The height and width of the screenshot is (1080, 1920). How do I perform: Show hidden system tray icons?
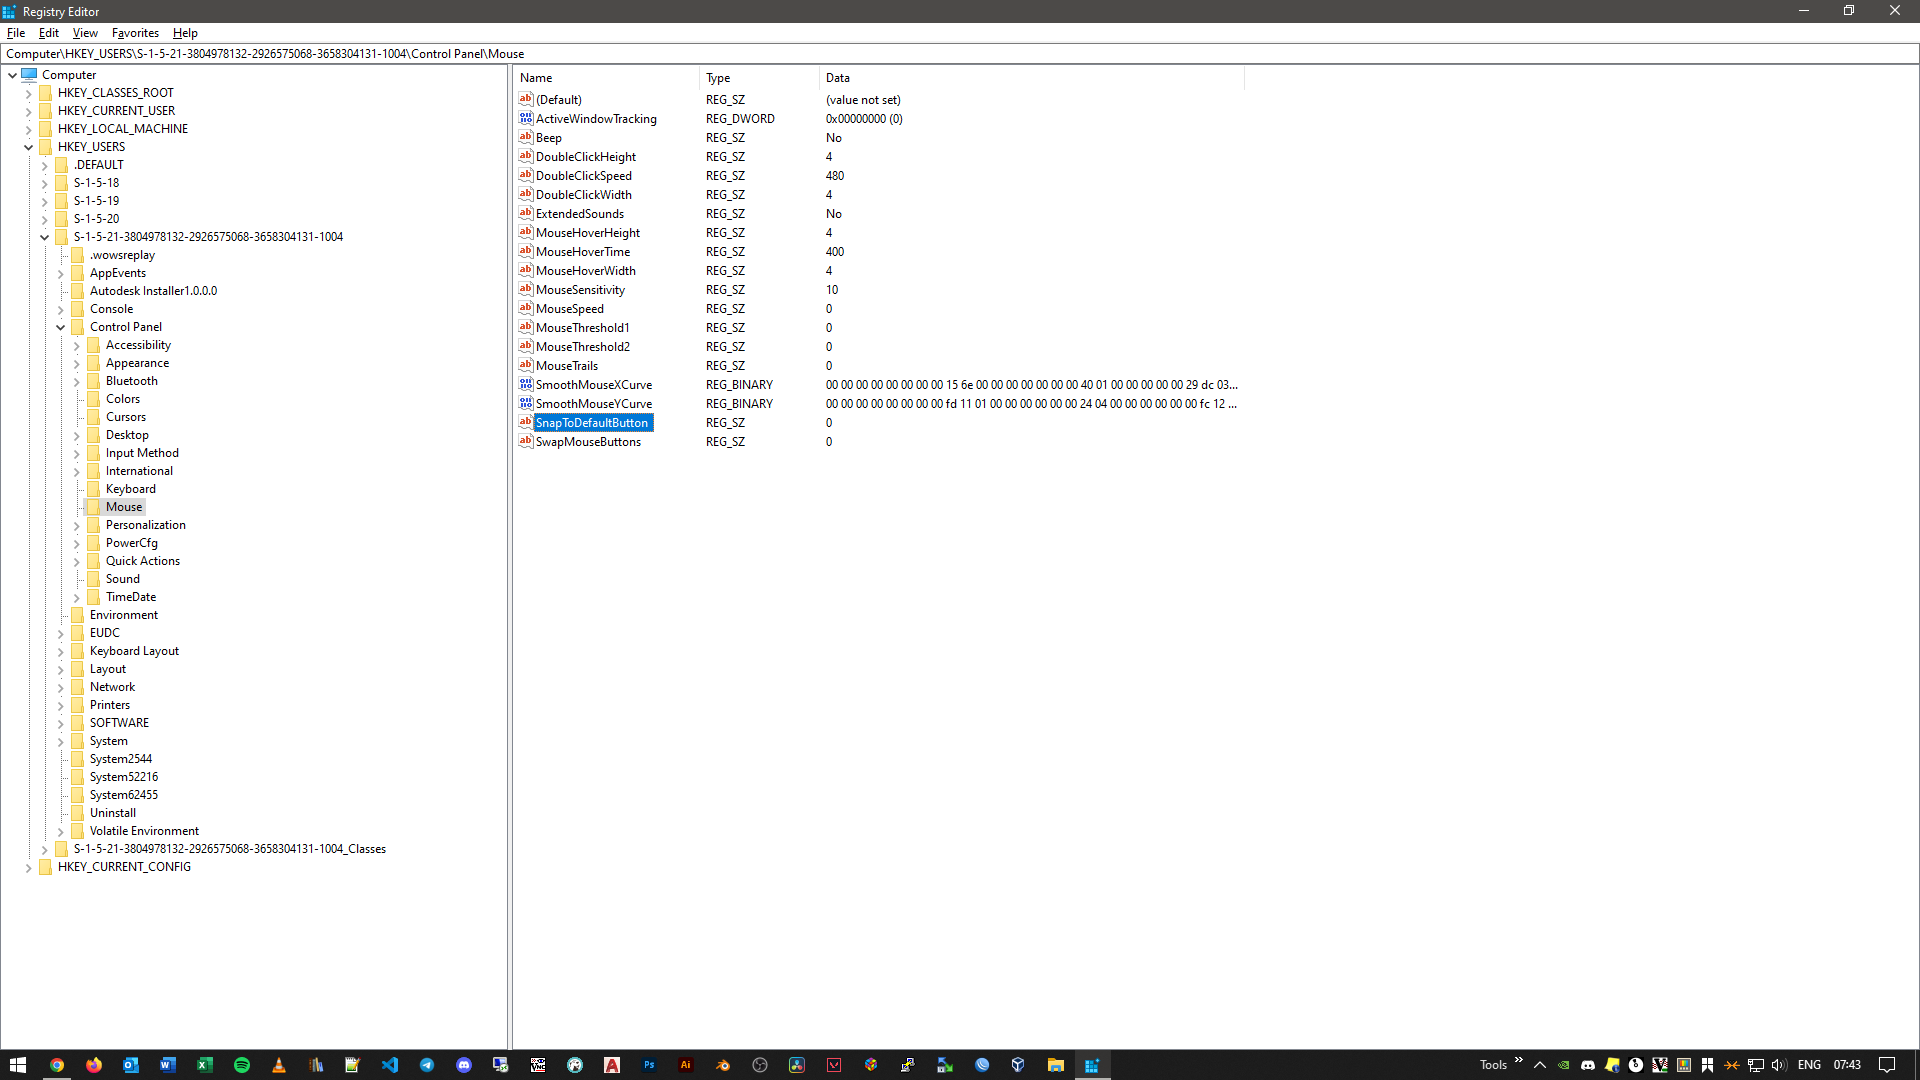1540,1065
